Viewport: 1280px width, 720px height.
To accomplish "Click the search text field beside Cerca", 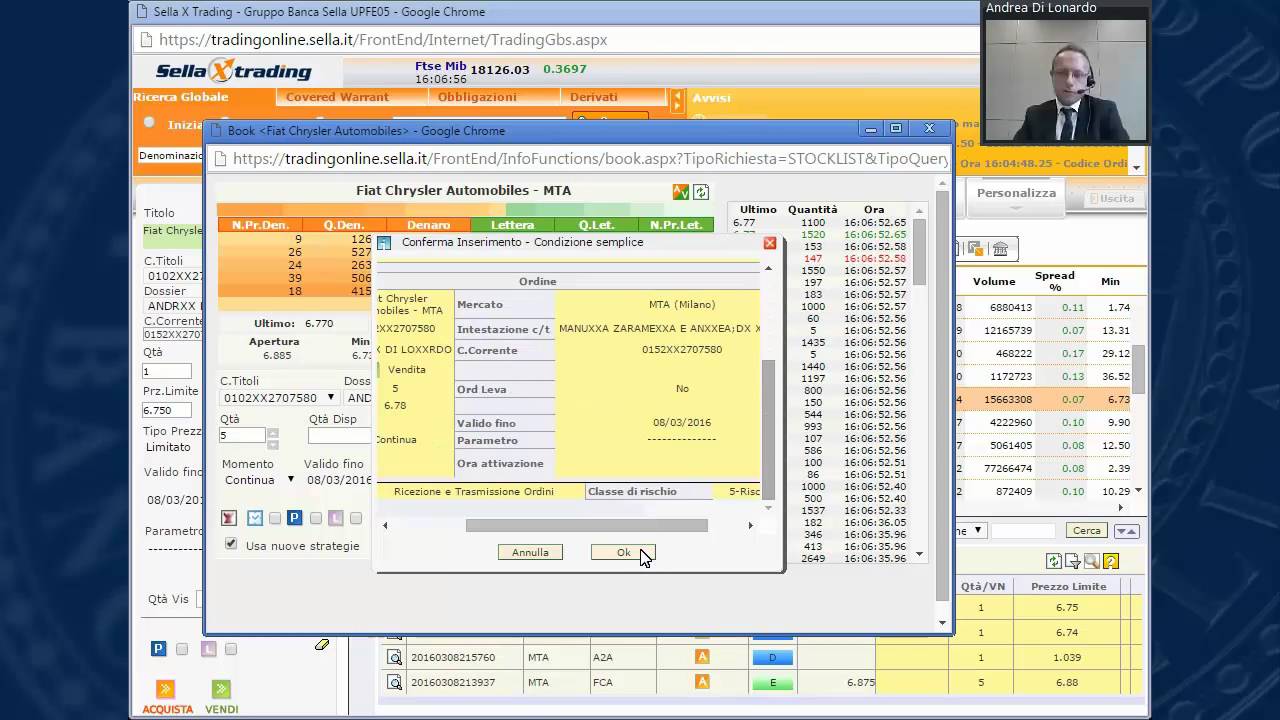I will [x=1022, y=531].
